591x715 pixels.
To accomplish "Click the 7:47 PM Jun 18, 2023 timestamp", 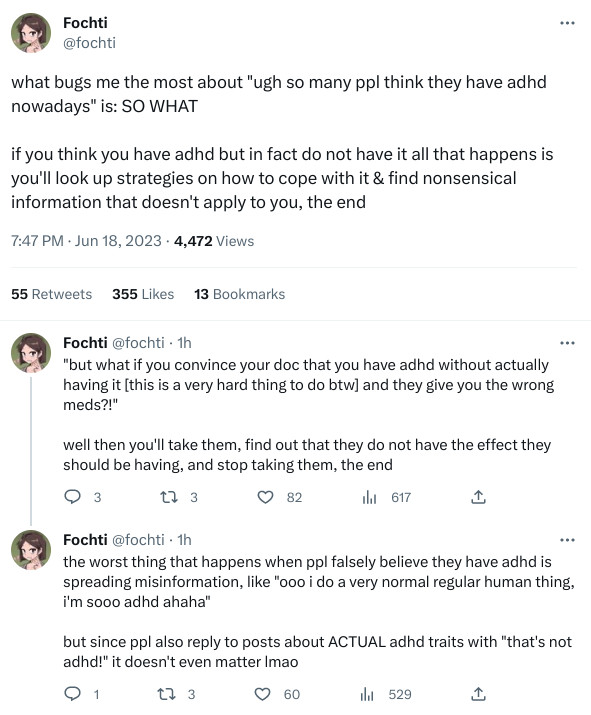I will pos(86,241).
